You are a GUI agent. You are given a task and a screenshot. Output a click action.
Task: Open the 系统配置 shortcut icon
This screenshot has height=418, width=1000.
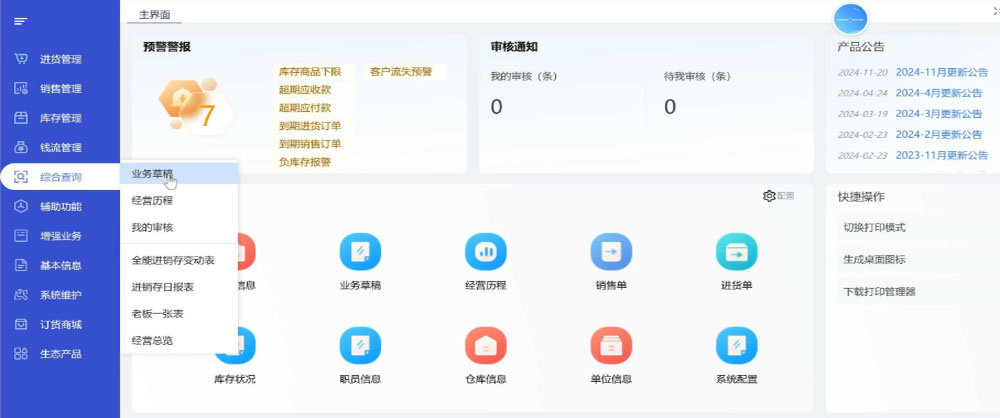tap(736, 346)
